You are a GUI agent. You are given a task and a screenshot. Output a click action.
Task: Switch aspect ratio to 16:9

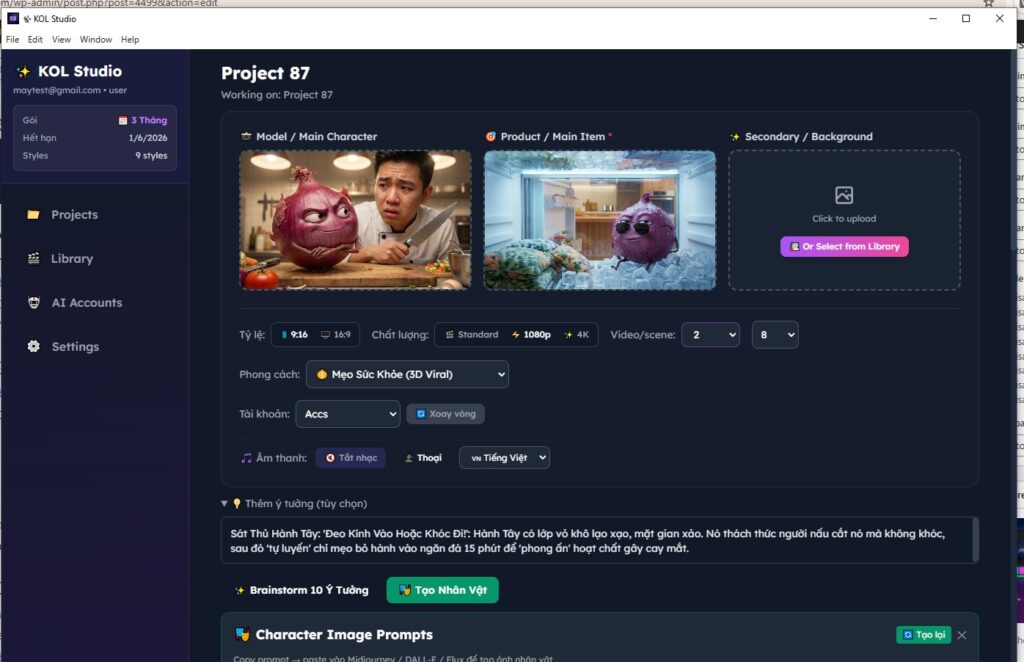click(335, 335)
